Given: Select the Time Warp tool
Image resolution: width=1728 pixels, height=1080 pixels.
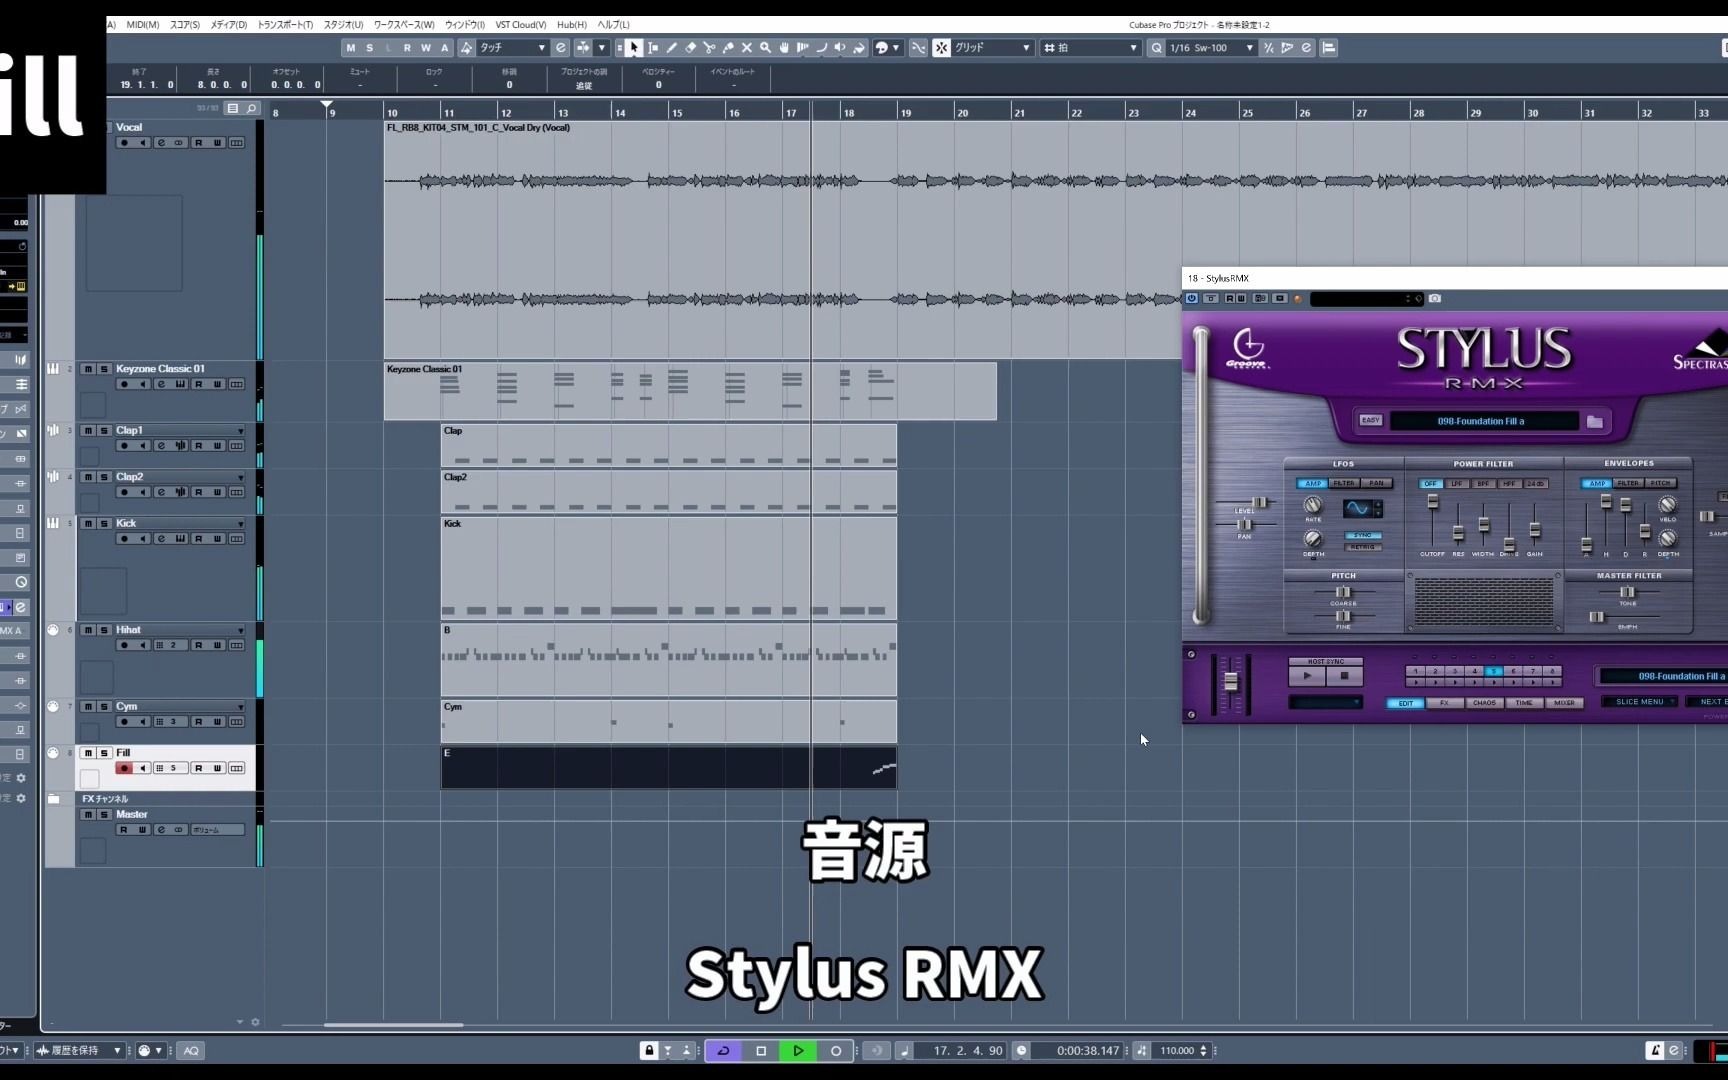Looking at the screenshot, I should [x=802, y=47].
